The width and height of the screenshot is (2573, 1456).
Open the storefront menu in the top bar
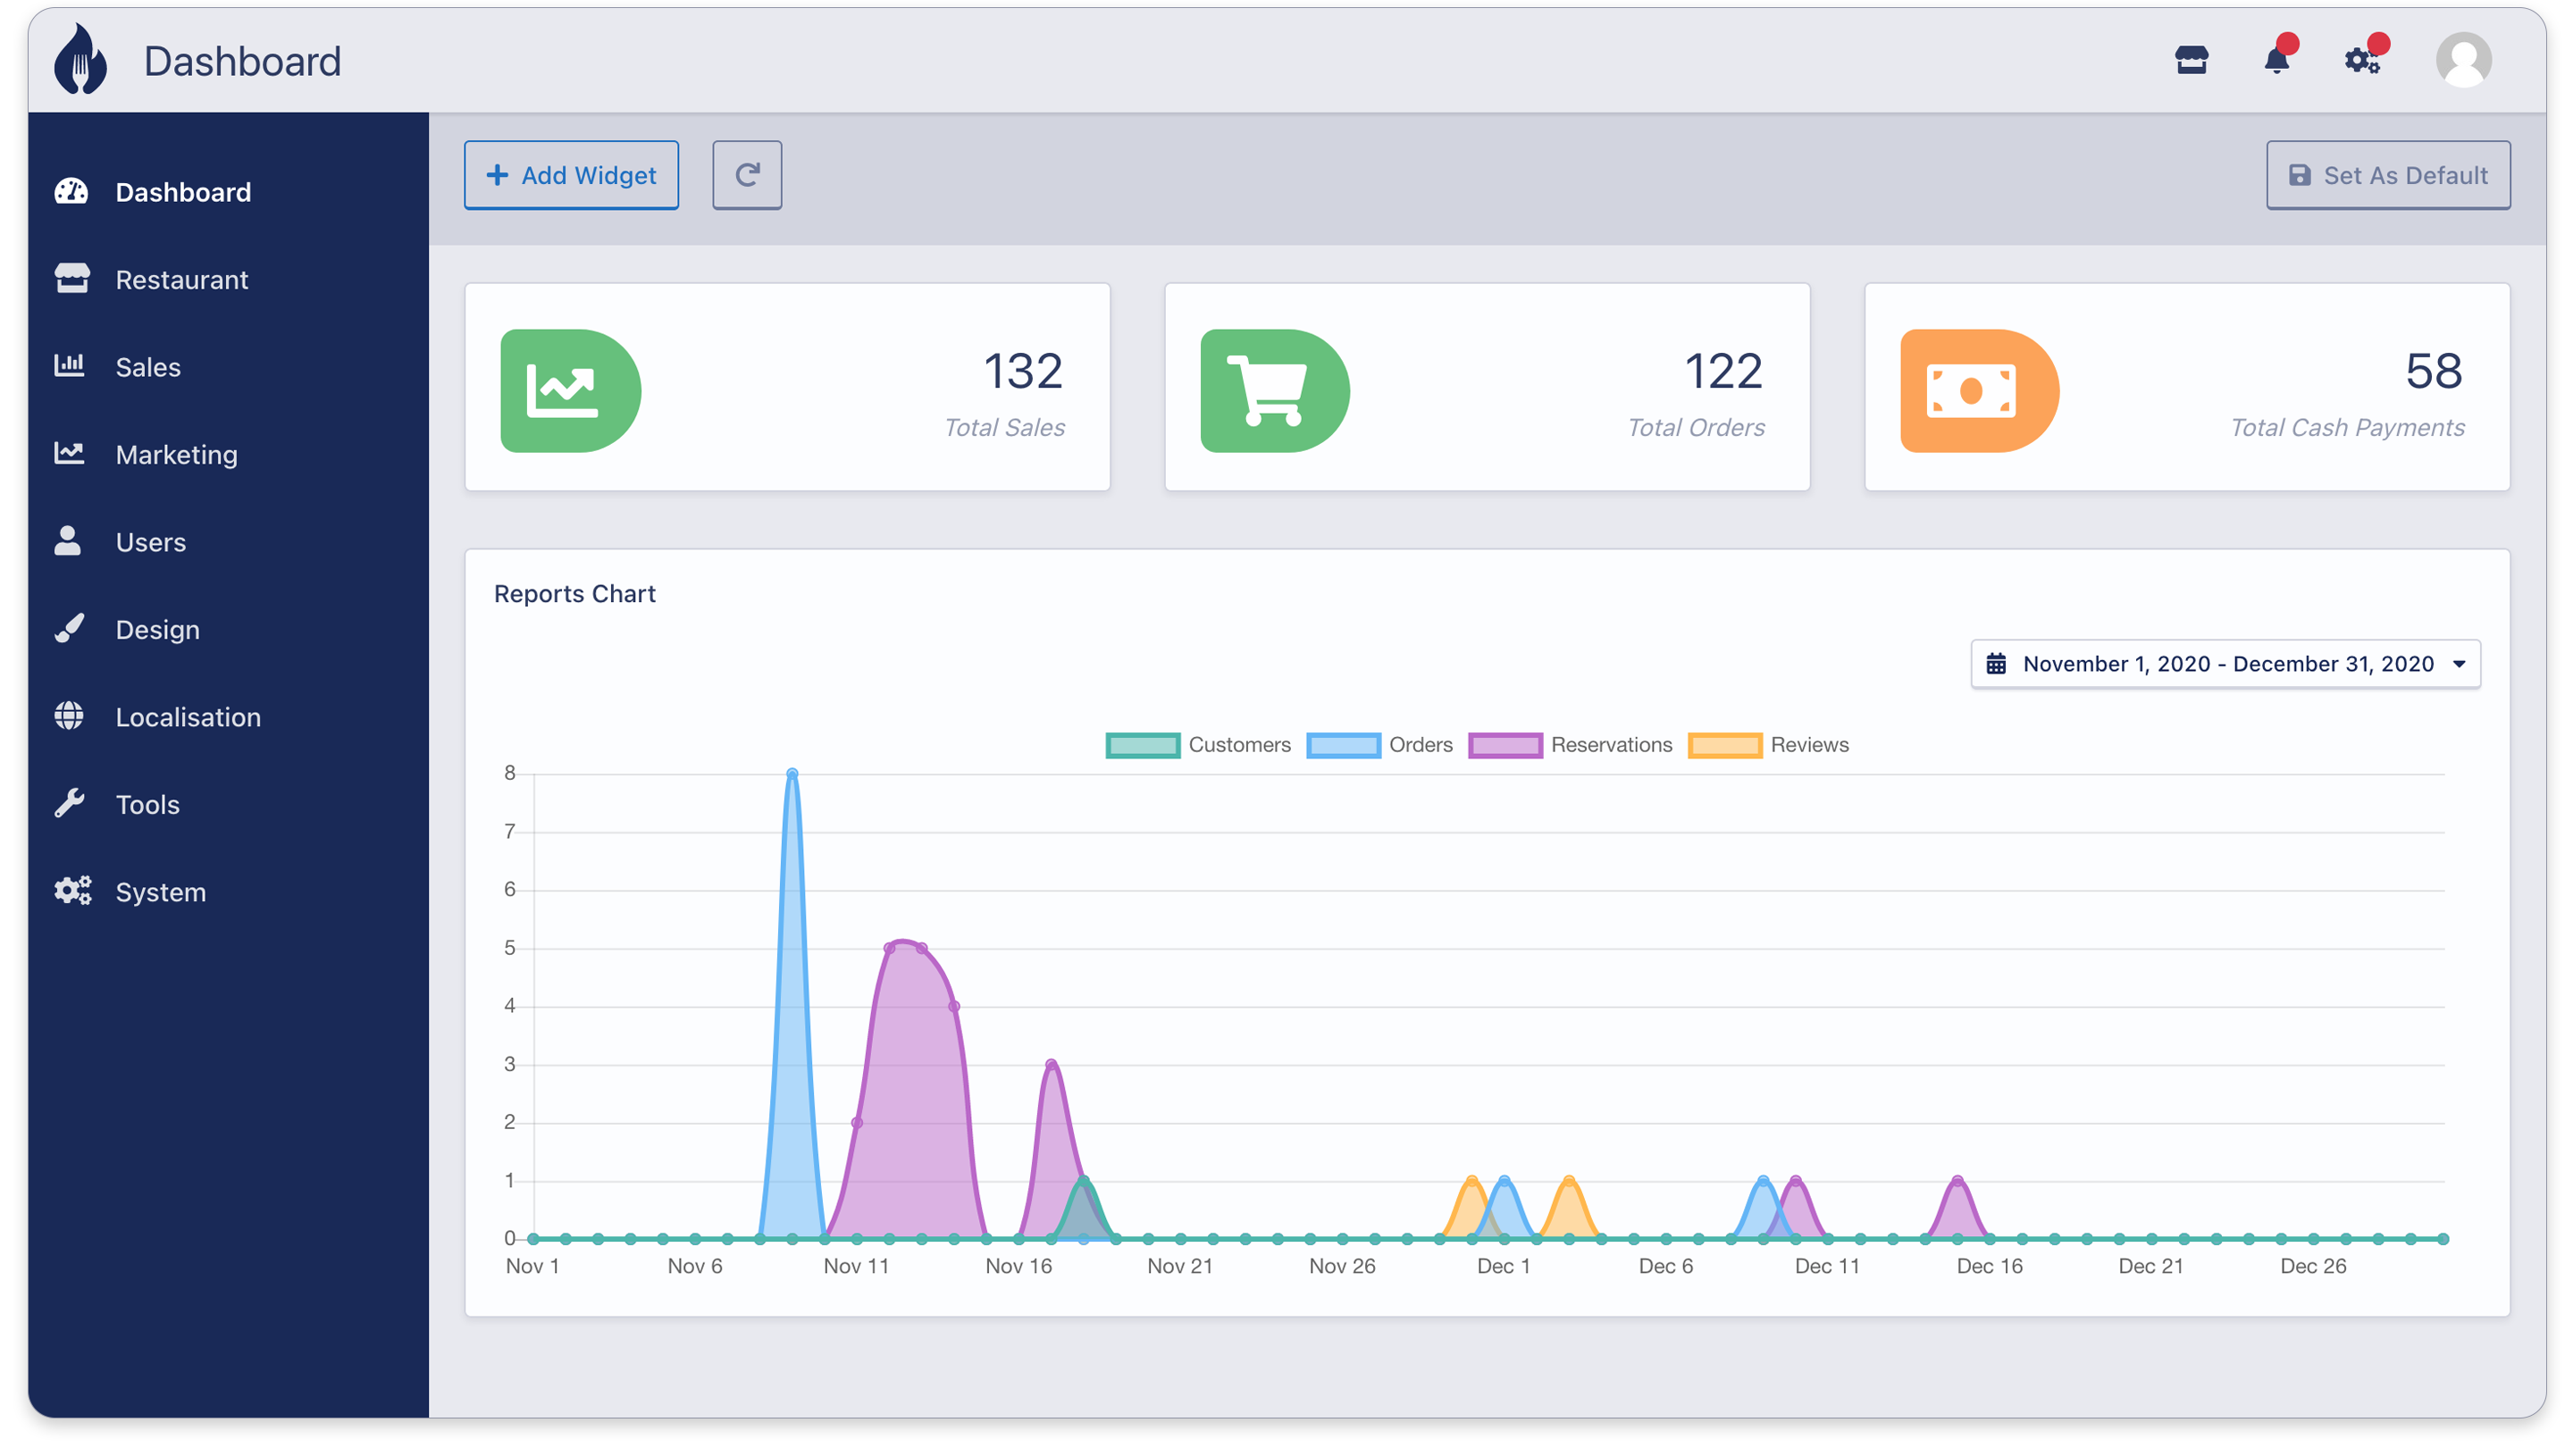pos(2191,62)
